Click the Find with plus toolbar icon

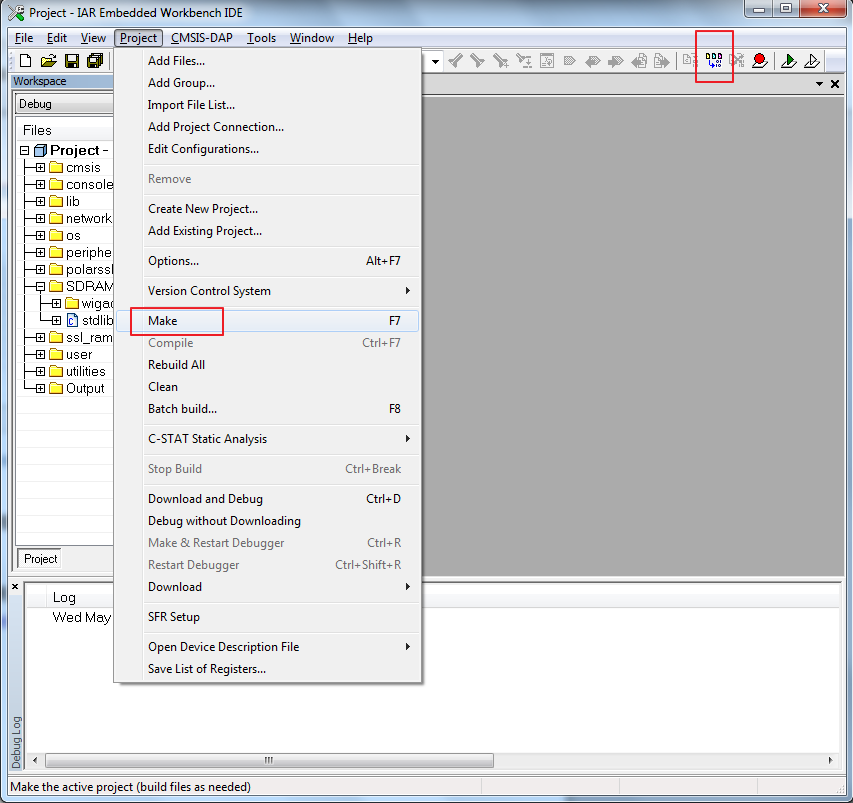[x=500, y=60]
